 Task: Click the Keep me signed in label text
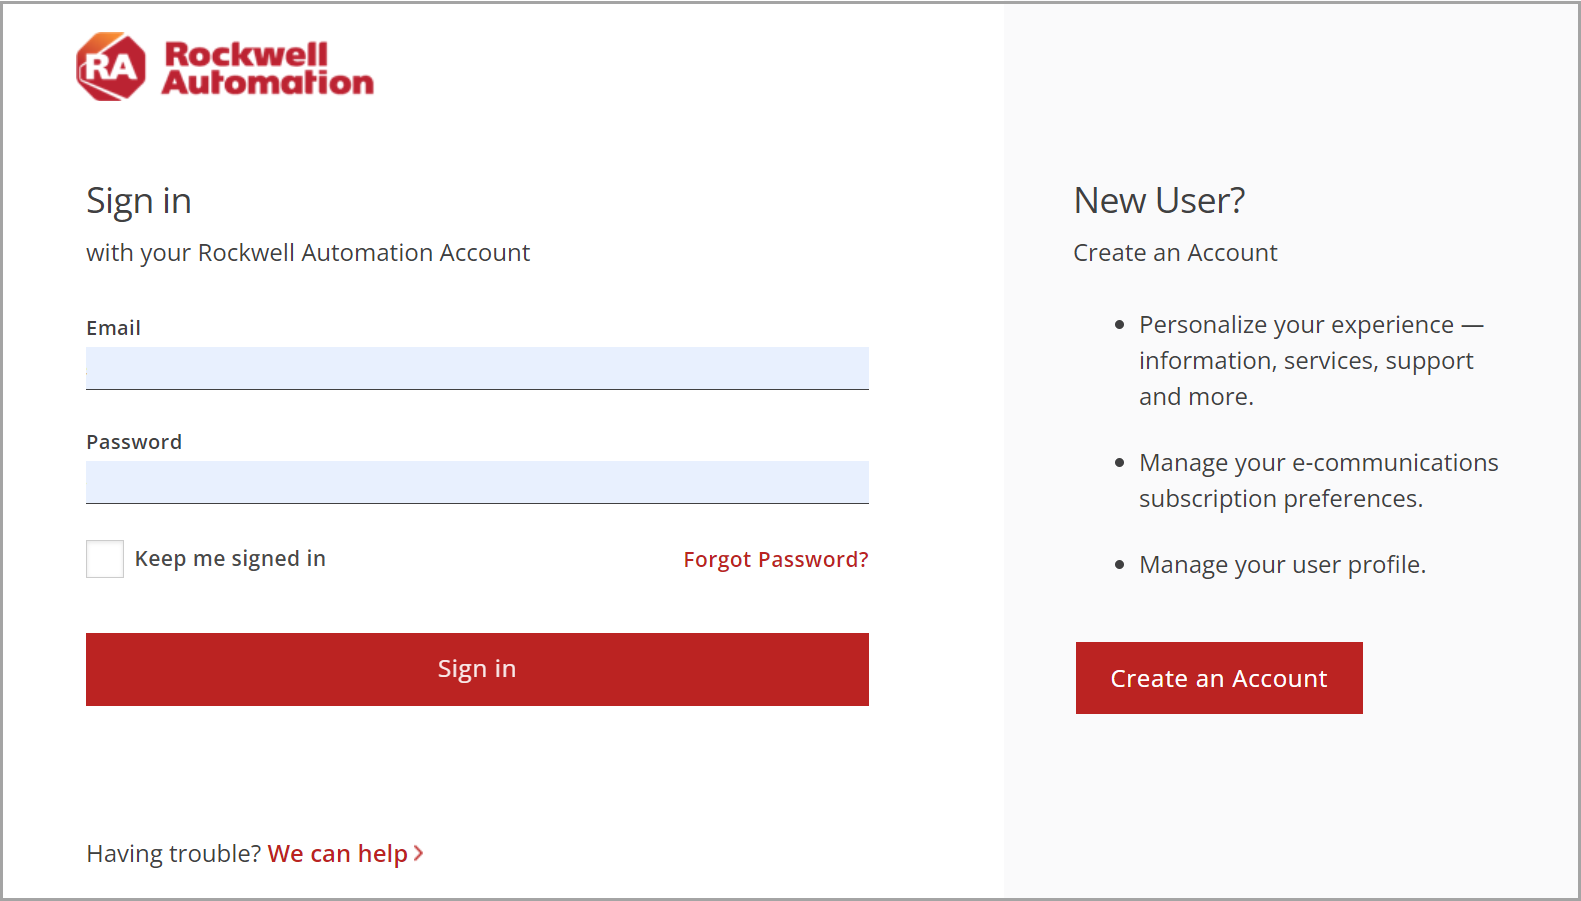(230, 559)
